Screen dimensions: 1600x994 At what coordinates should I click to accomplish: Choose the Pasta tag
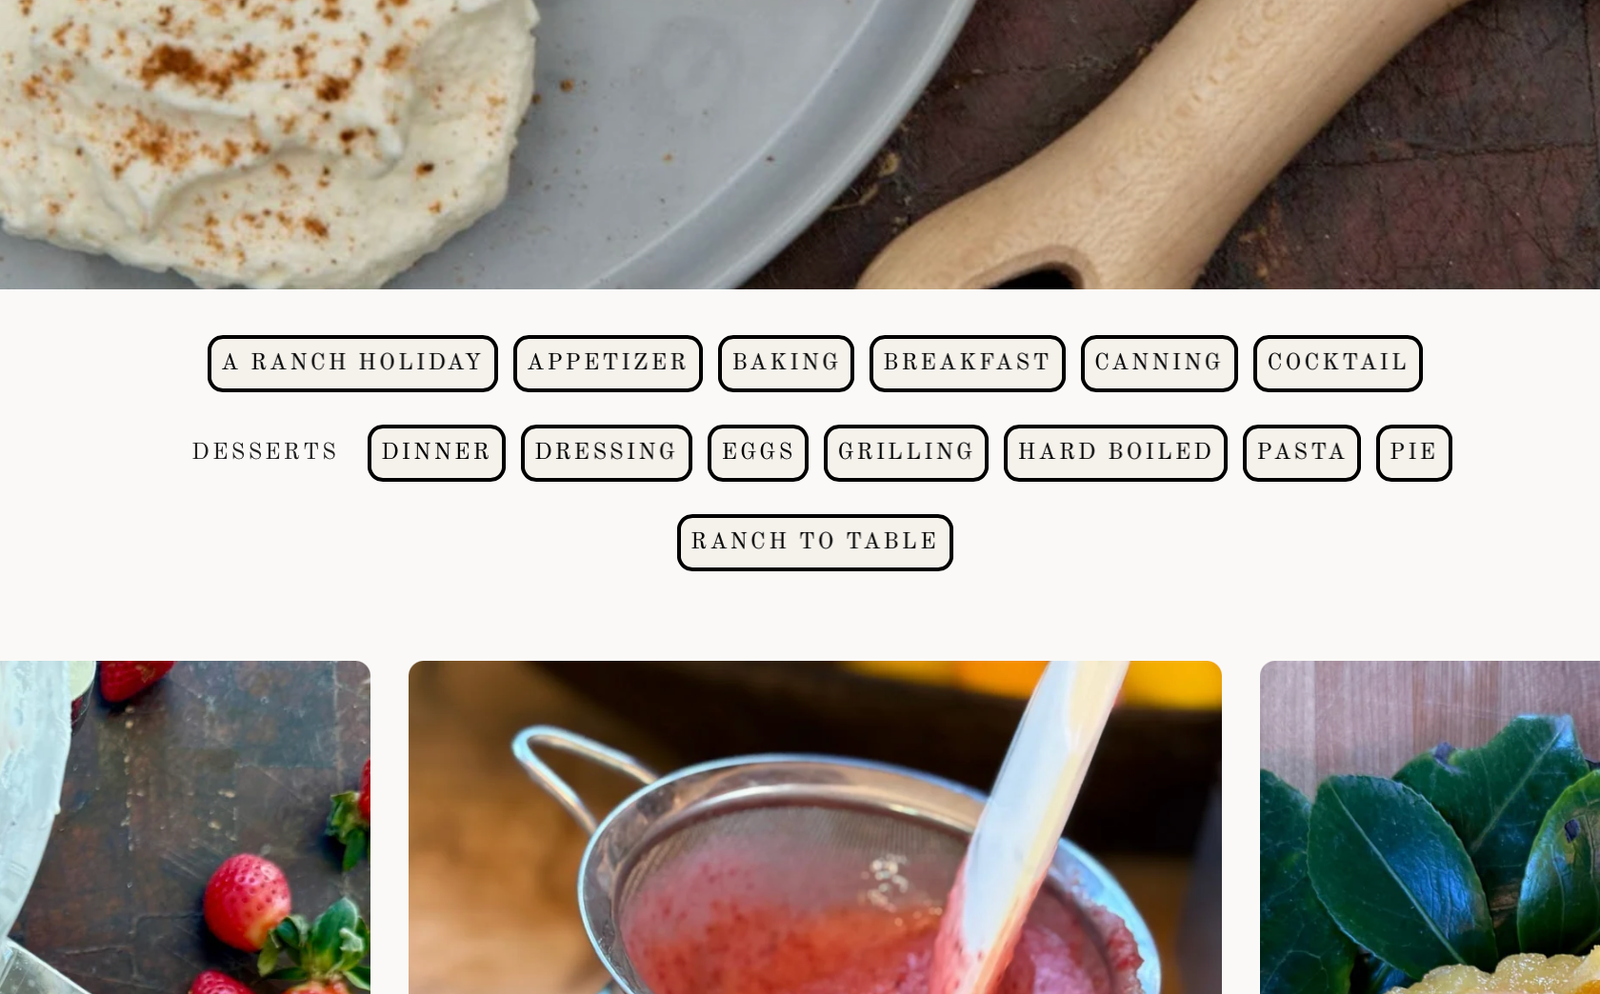pyautogui.click(x=1301, y=453)
